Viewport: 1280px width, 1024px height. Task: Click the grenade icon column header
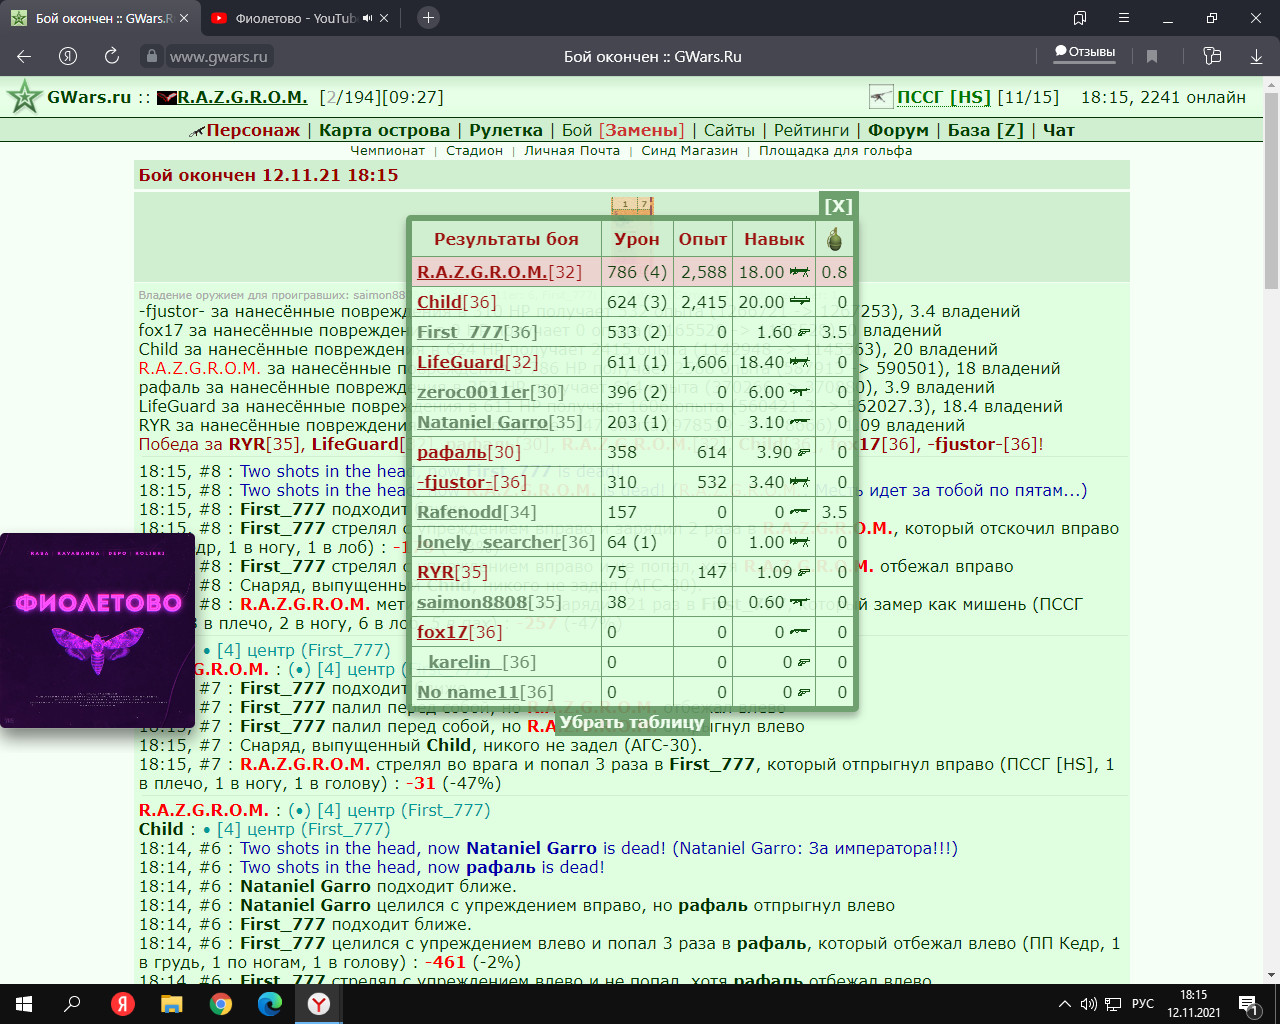834,239
